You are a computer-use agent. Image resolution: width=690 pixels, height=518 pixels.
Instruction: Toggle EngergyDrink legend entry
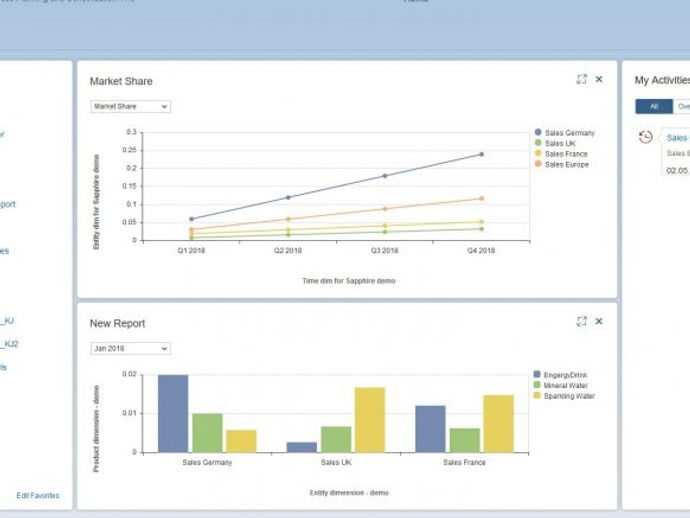[x=560, y=375]
